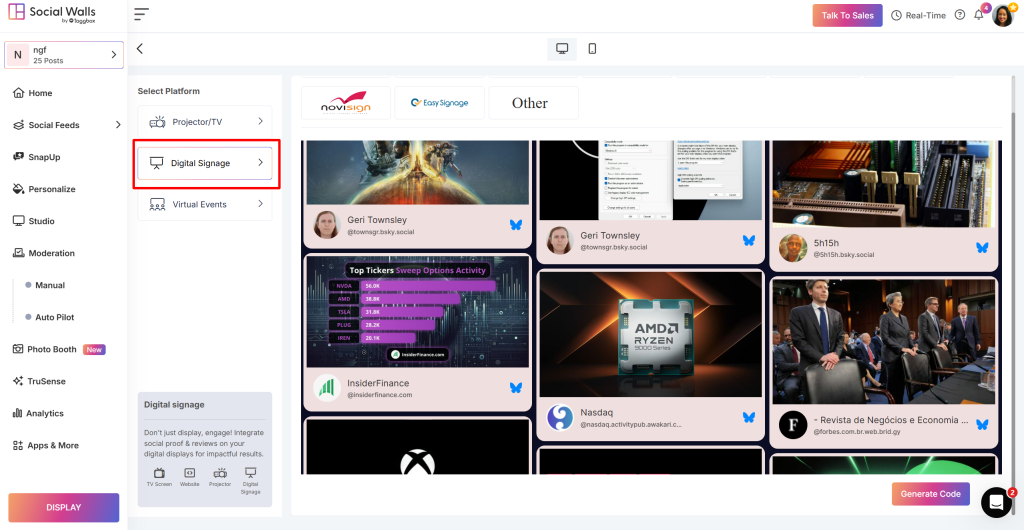
Task: Click the back arrow icon
Action: [140, 49]
